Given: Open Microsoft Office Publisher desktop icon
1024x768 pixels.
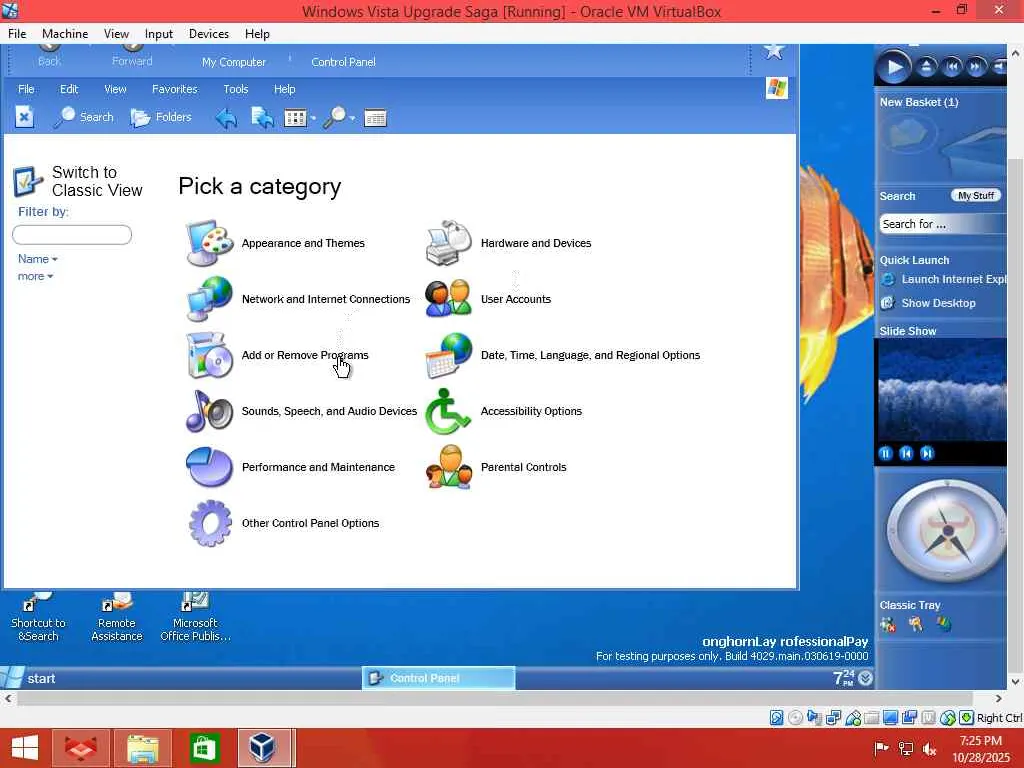Looking at the screenshot, I should 195,617.
